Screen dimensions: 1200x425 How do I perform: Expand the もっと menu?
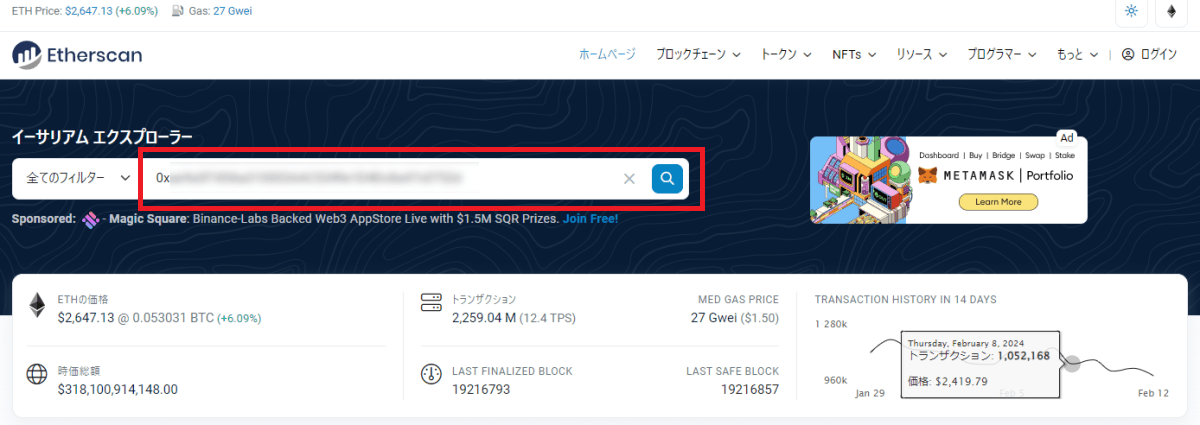(1077, 55)
